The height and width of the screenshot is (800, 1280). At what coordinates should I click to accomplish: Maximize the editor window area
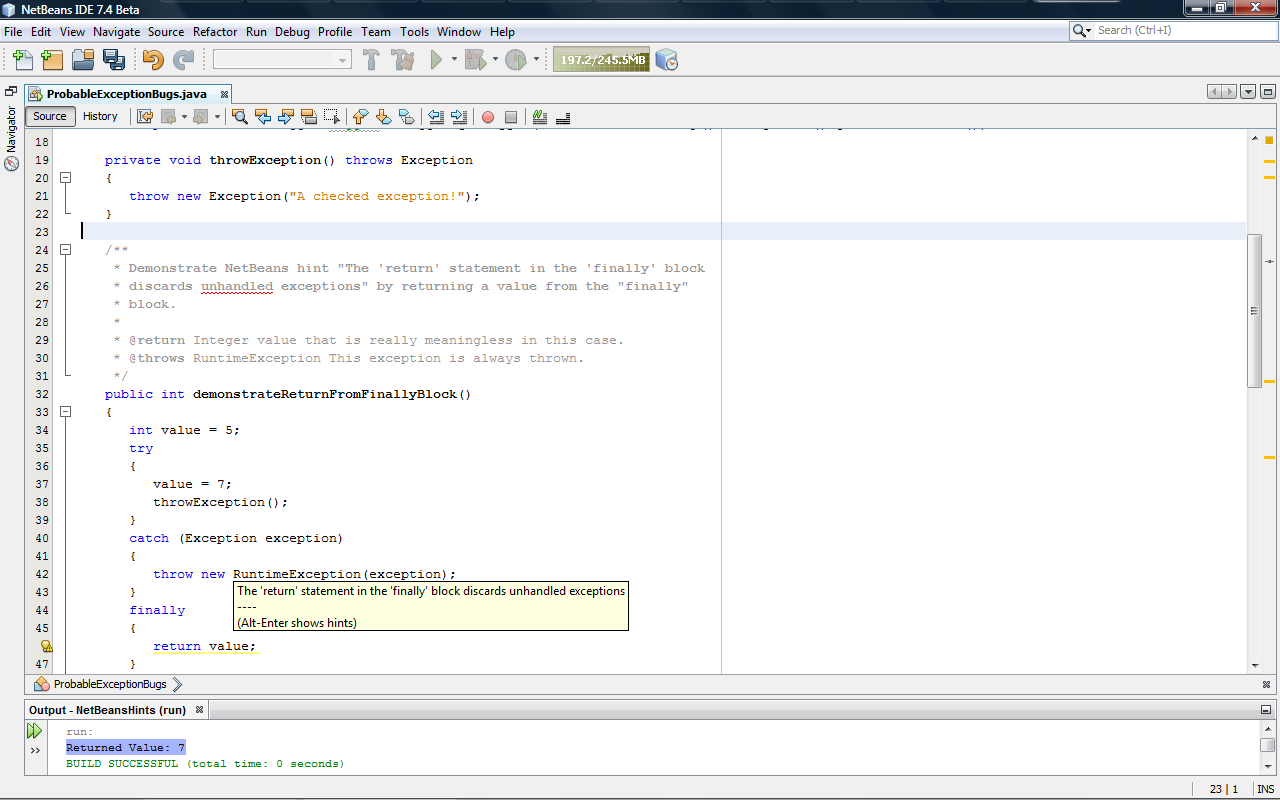1268,92
